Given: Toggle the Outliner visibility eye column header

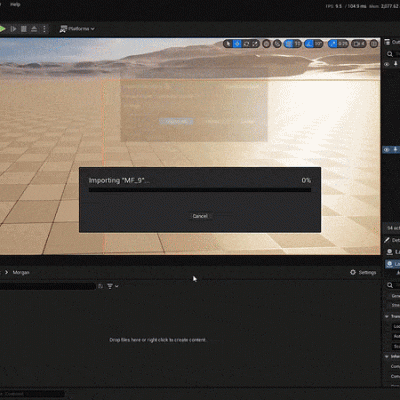Looking at the screenshot, I should pos(387,64).
